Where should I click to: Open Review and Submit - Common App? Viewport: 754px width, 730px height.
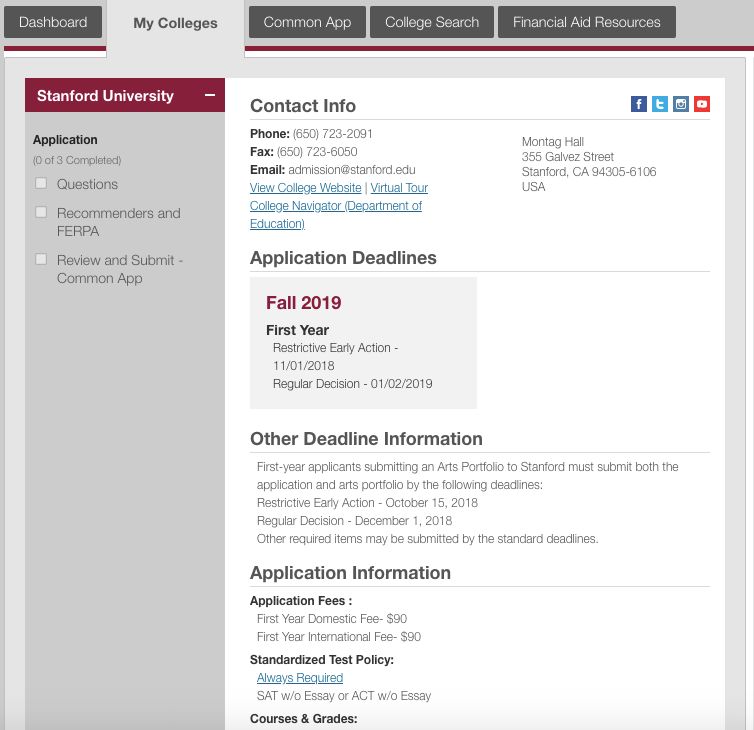point(120,269)
